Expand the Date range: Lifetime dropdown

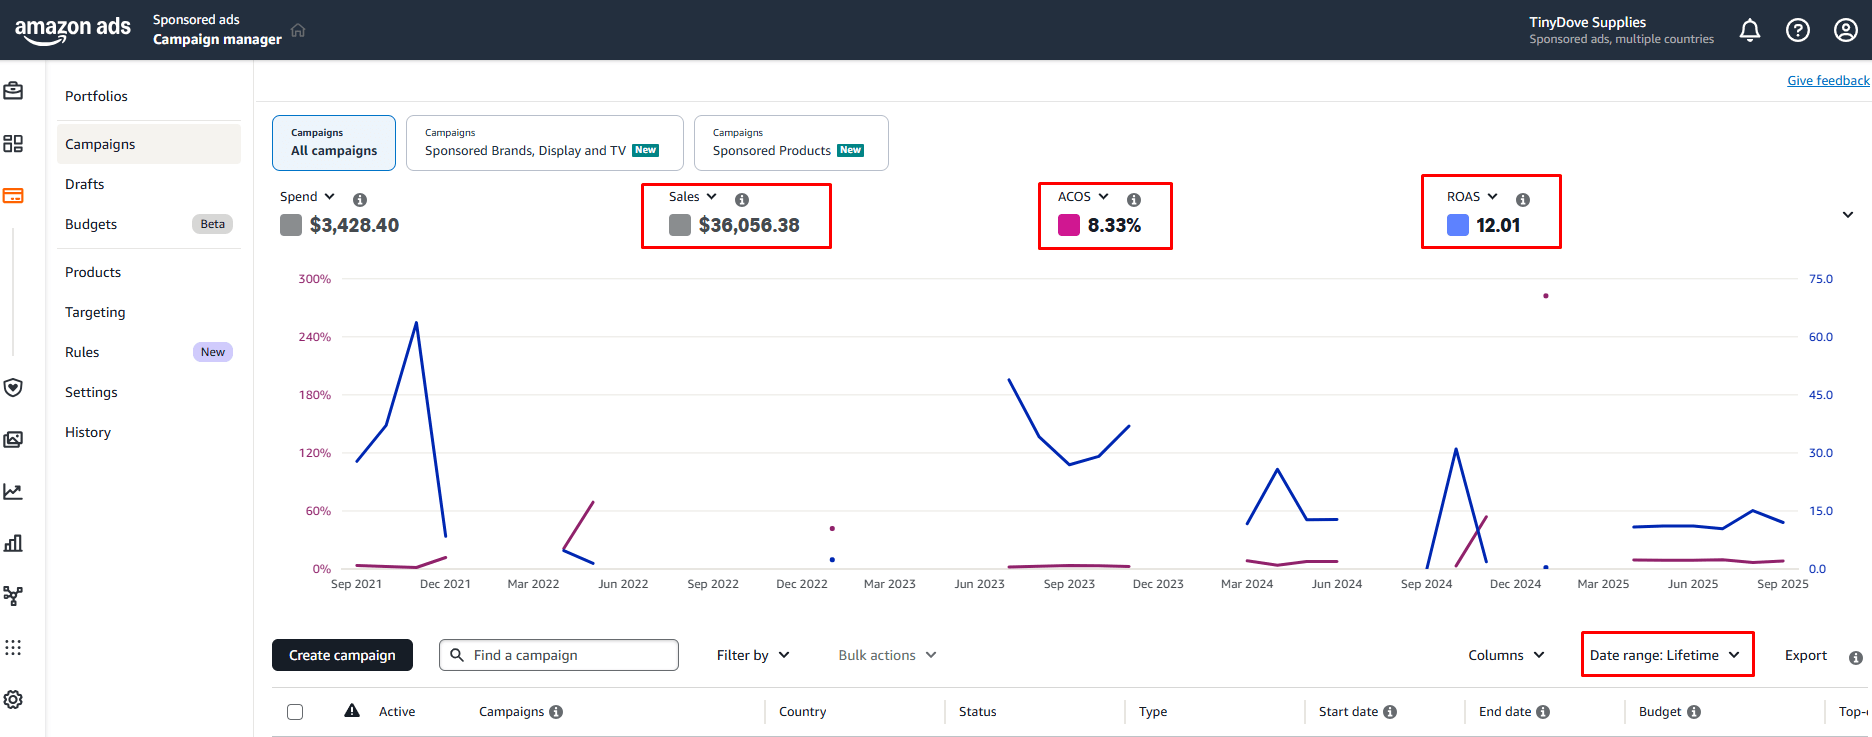point(1666,655)
